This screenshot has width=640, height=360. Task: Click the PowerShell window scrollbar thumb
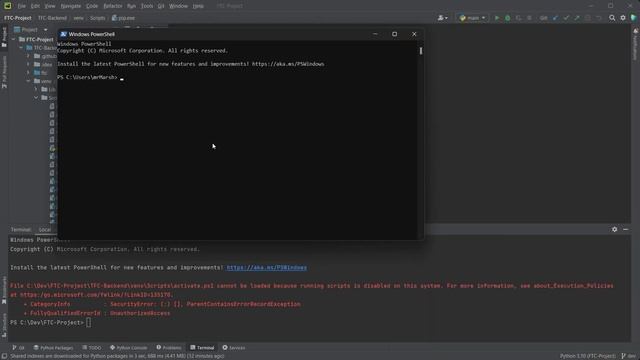[x=421, y=51]
